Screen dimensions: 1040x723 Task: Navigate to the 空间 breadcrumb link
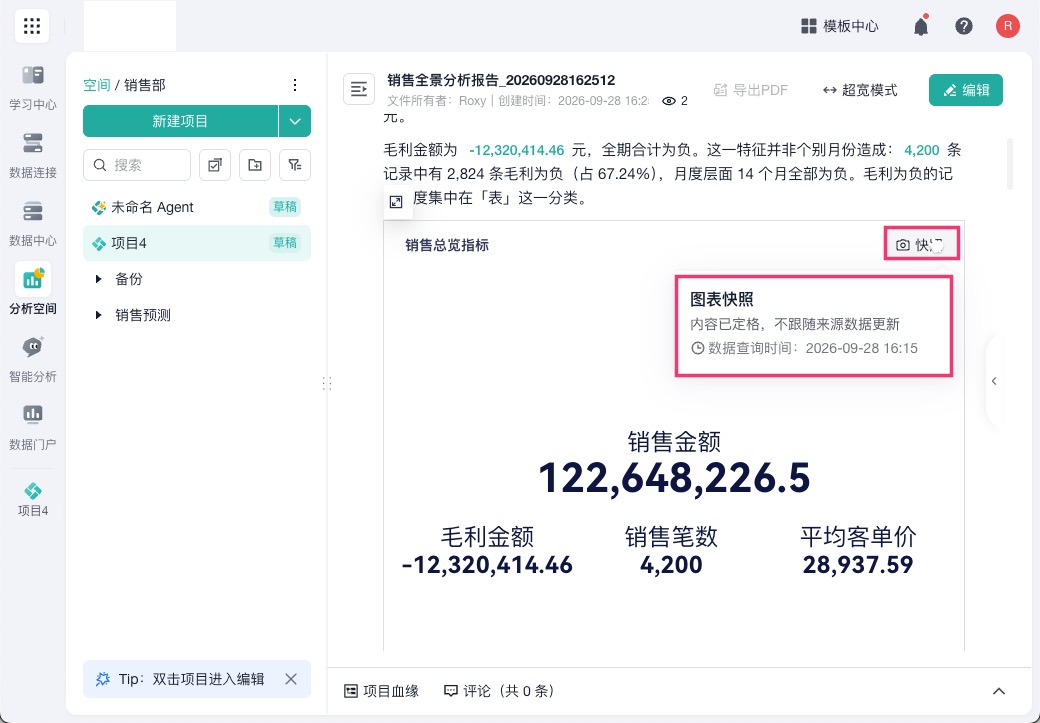(97, 85)
